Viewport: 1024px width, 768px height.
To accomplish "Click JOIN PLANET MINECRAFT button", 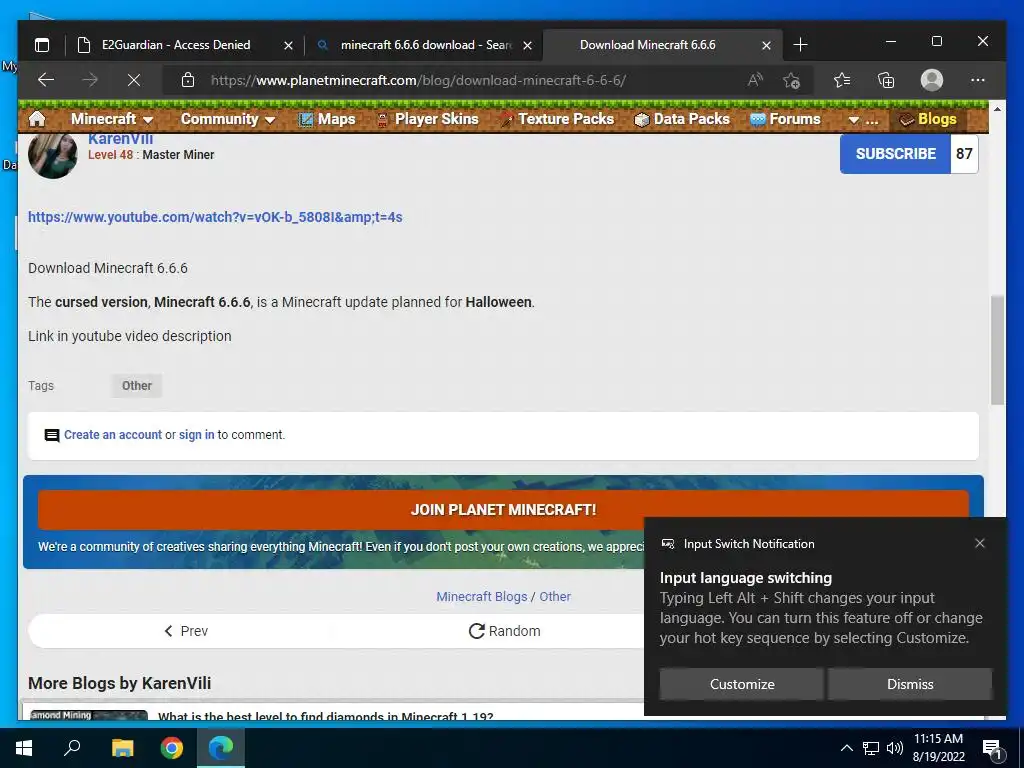I will click(503, 509).
